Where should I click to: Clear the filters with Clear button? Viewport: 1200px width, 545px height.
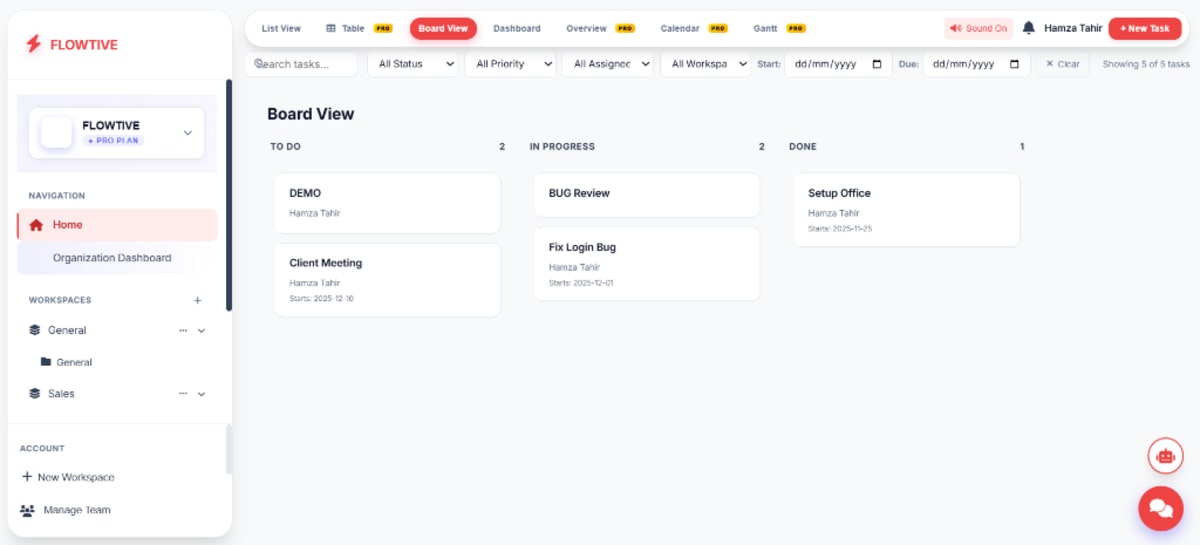click(x=1062, y=64)
